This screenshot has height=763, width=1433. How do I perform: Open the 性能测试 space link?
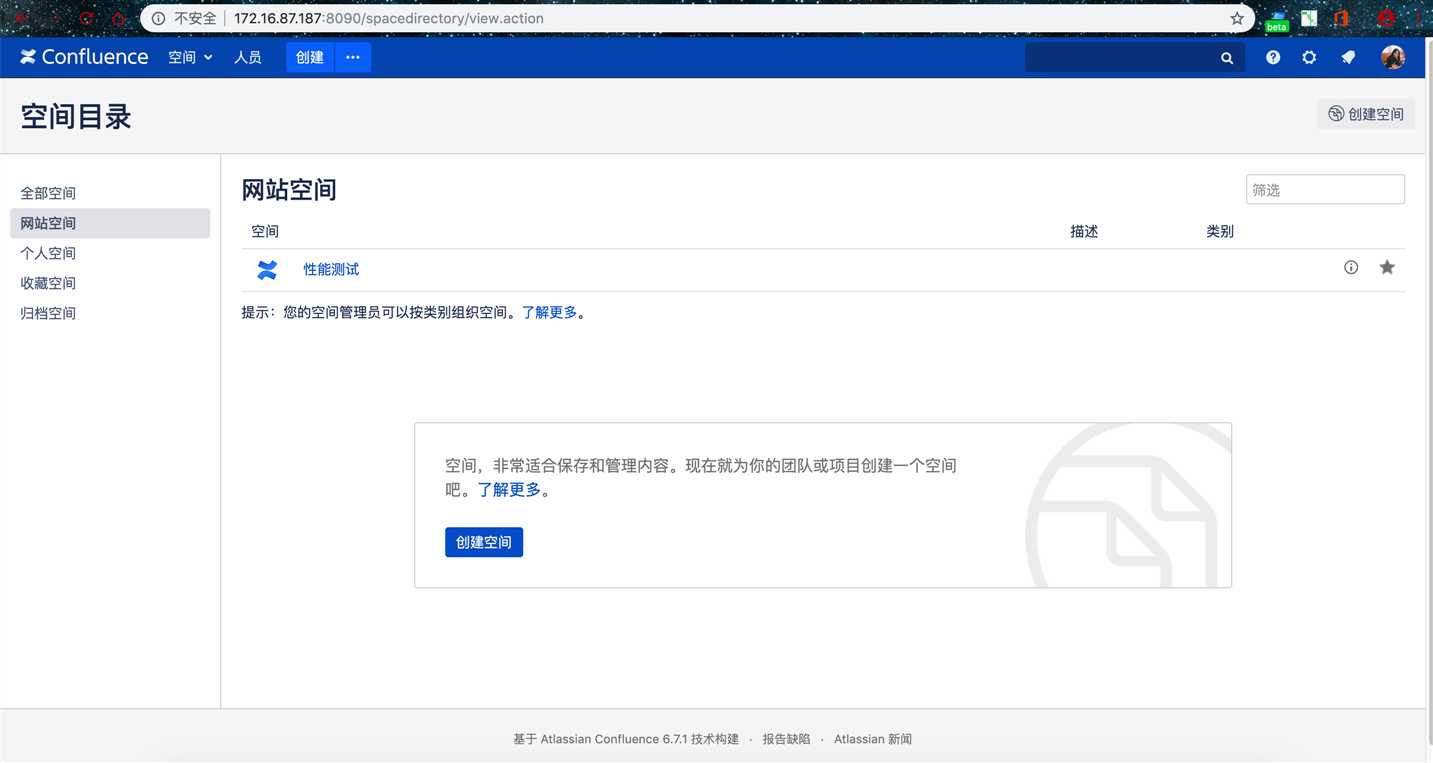331,269
